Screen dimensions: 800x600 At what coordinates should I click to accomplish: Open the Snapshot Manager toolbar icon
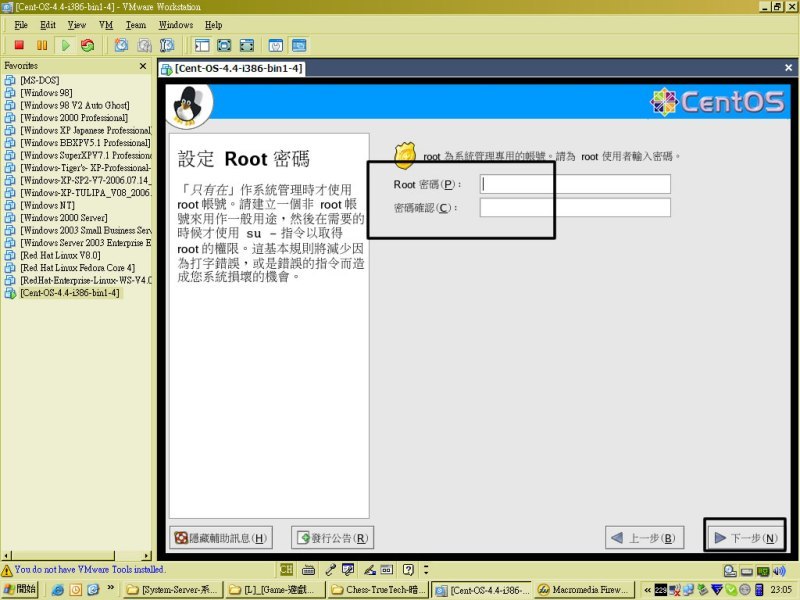167,45
